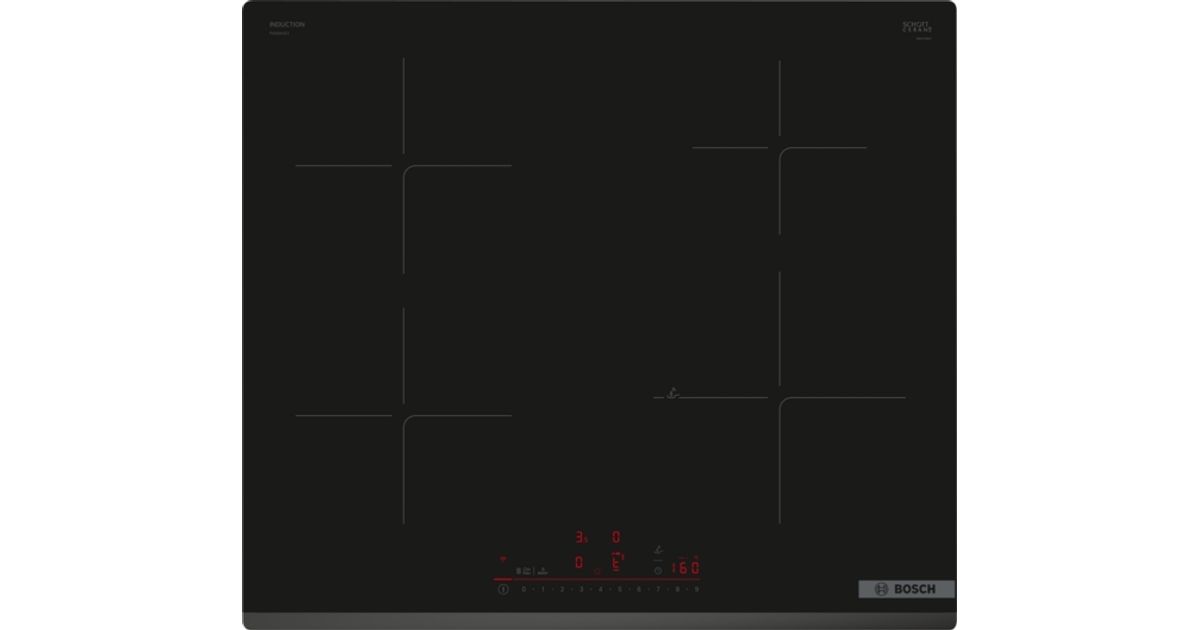Select the rear-right zone display showing 0
This screenshot has height=630, width=1200.
point(617,537)
